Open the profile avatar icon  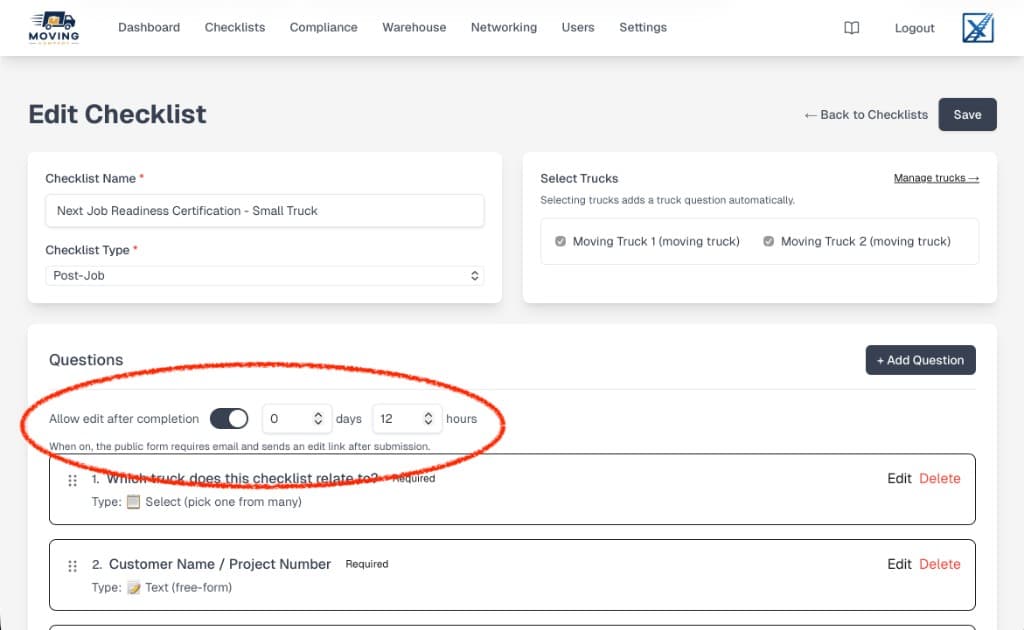click(978, 27)
